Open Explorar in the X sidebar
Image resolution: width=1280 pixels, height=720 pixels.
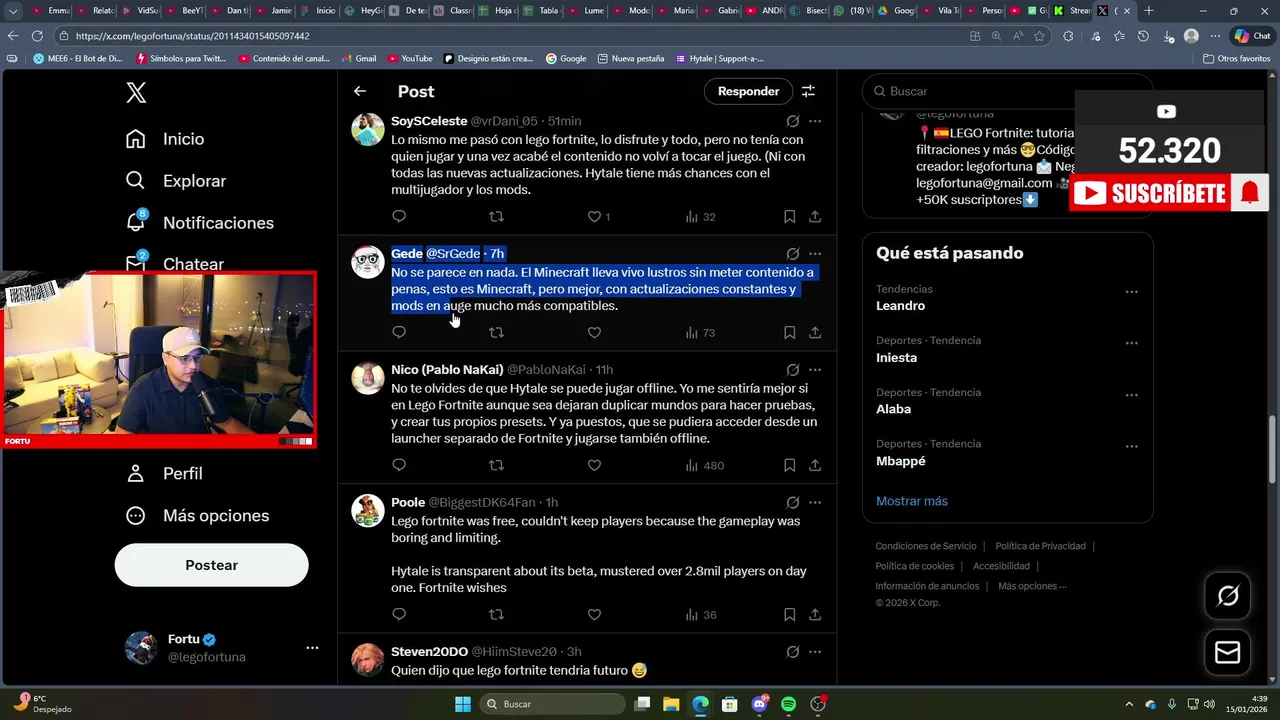coord(176,181)
